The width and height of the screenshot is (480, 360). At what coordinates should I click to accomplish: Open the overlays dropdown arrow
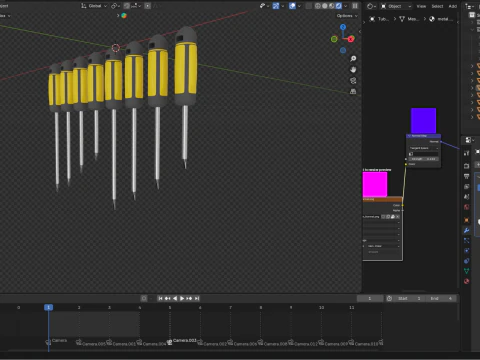coord(299,6)
